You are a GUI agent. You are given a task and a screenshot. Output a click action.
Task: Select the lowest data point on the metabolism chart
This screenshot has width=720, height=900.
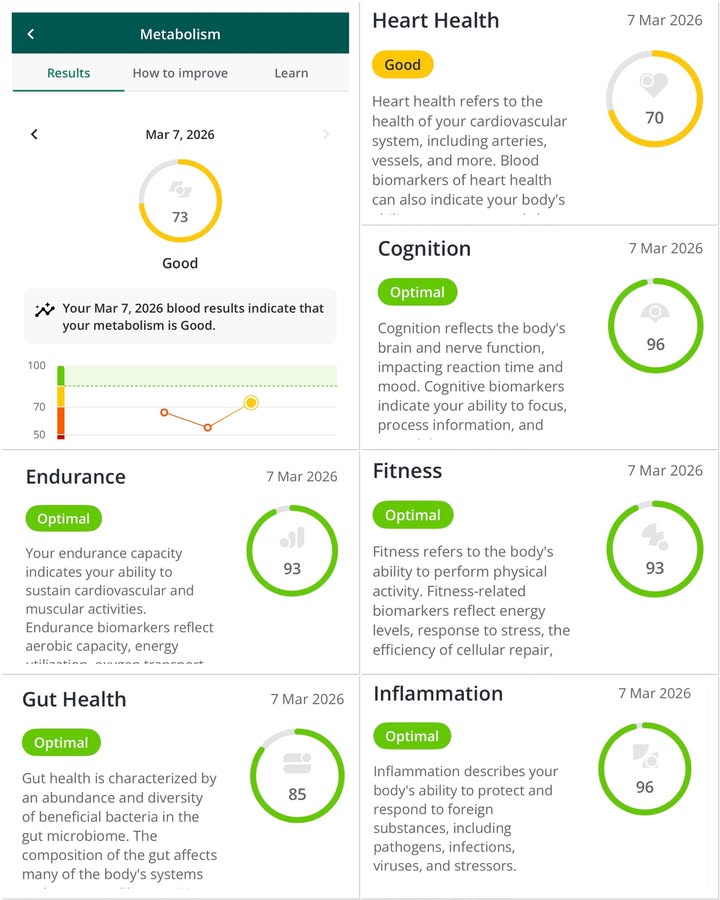coord(208,427)
